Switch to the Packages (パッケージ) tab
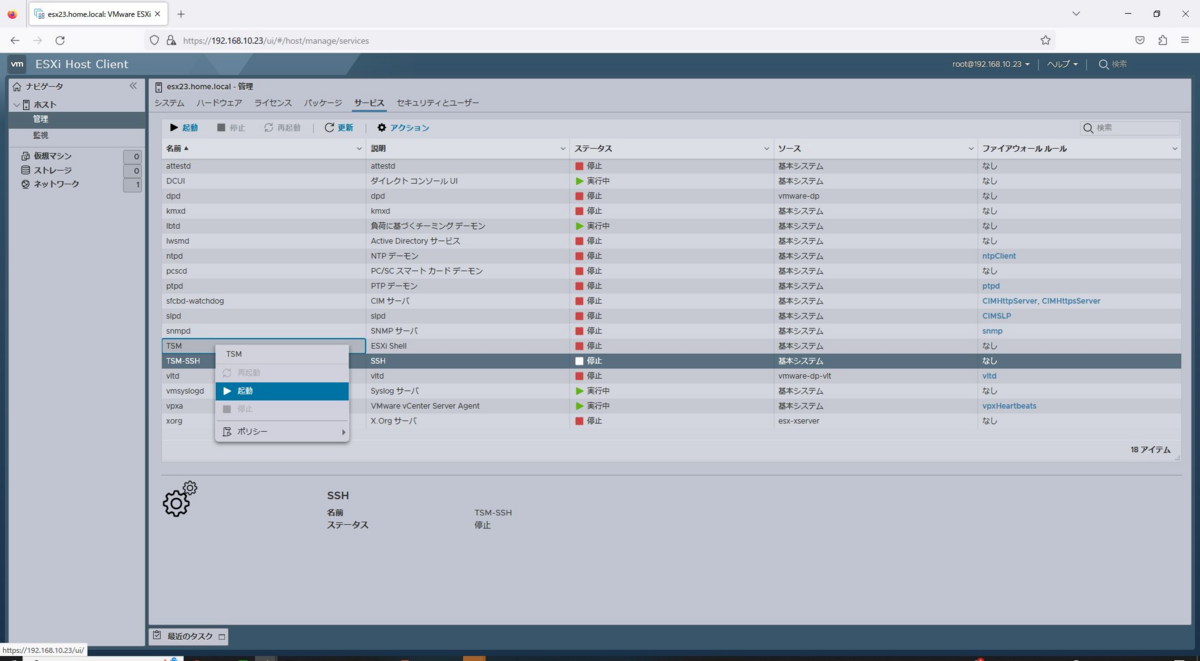The image size is (1200, 661). [x=323, y=103]
